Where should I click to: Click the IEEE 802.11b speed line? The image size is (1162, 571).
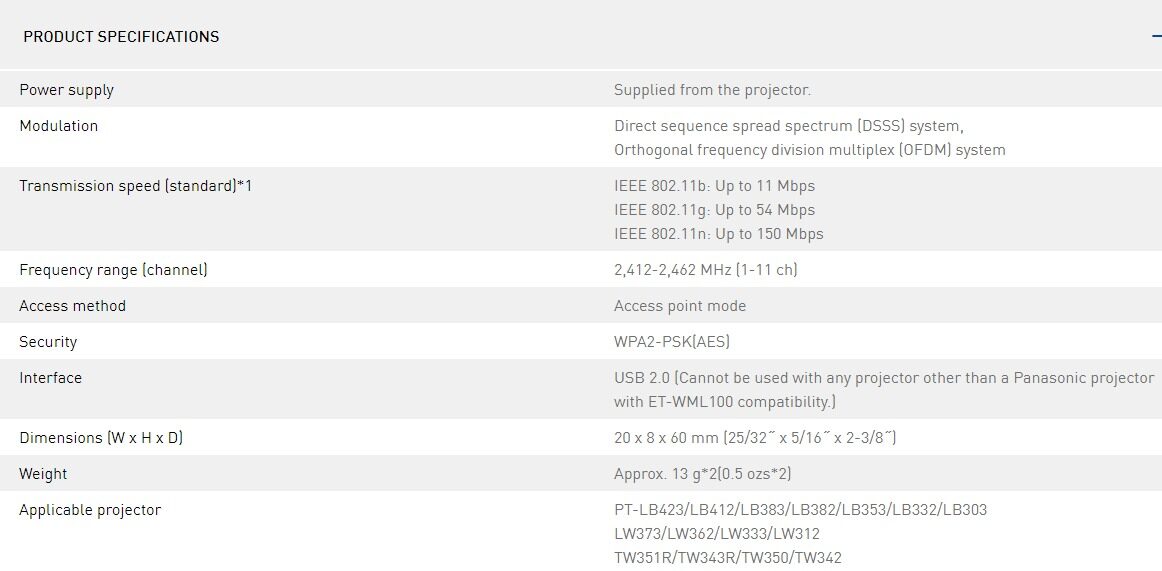pos(714,186)
